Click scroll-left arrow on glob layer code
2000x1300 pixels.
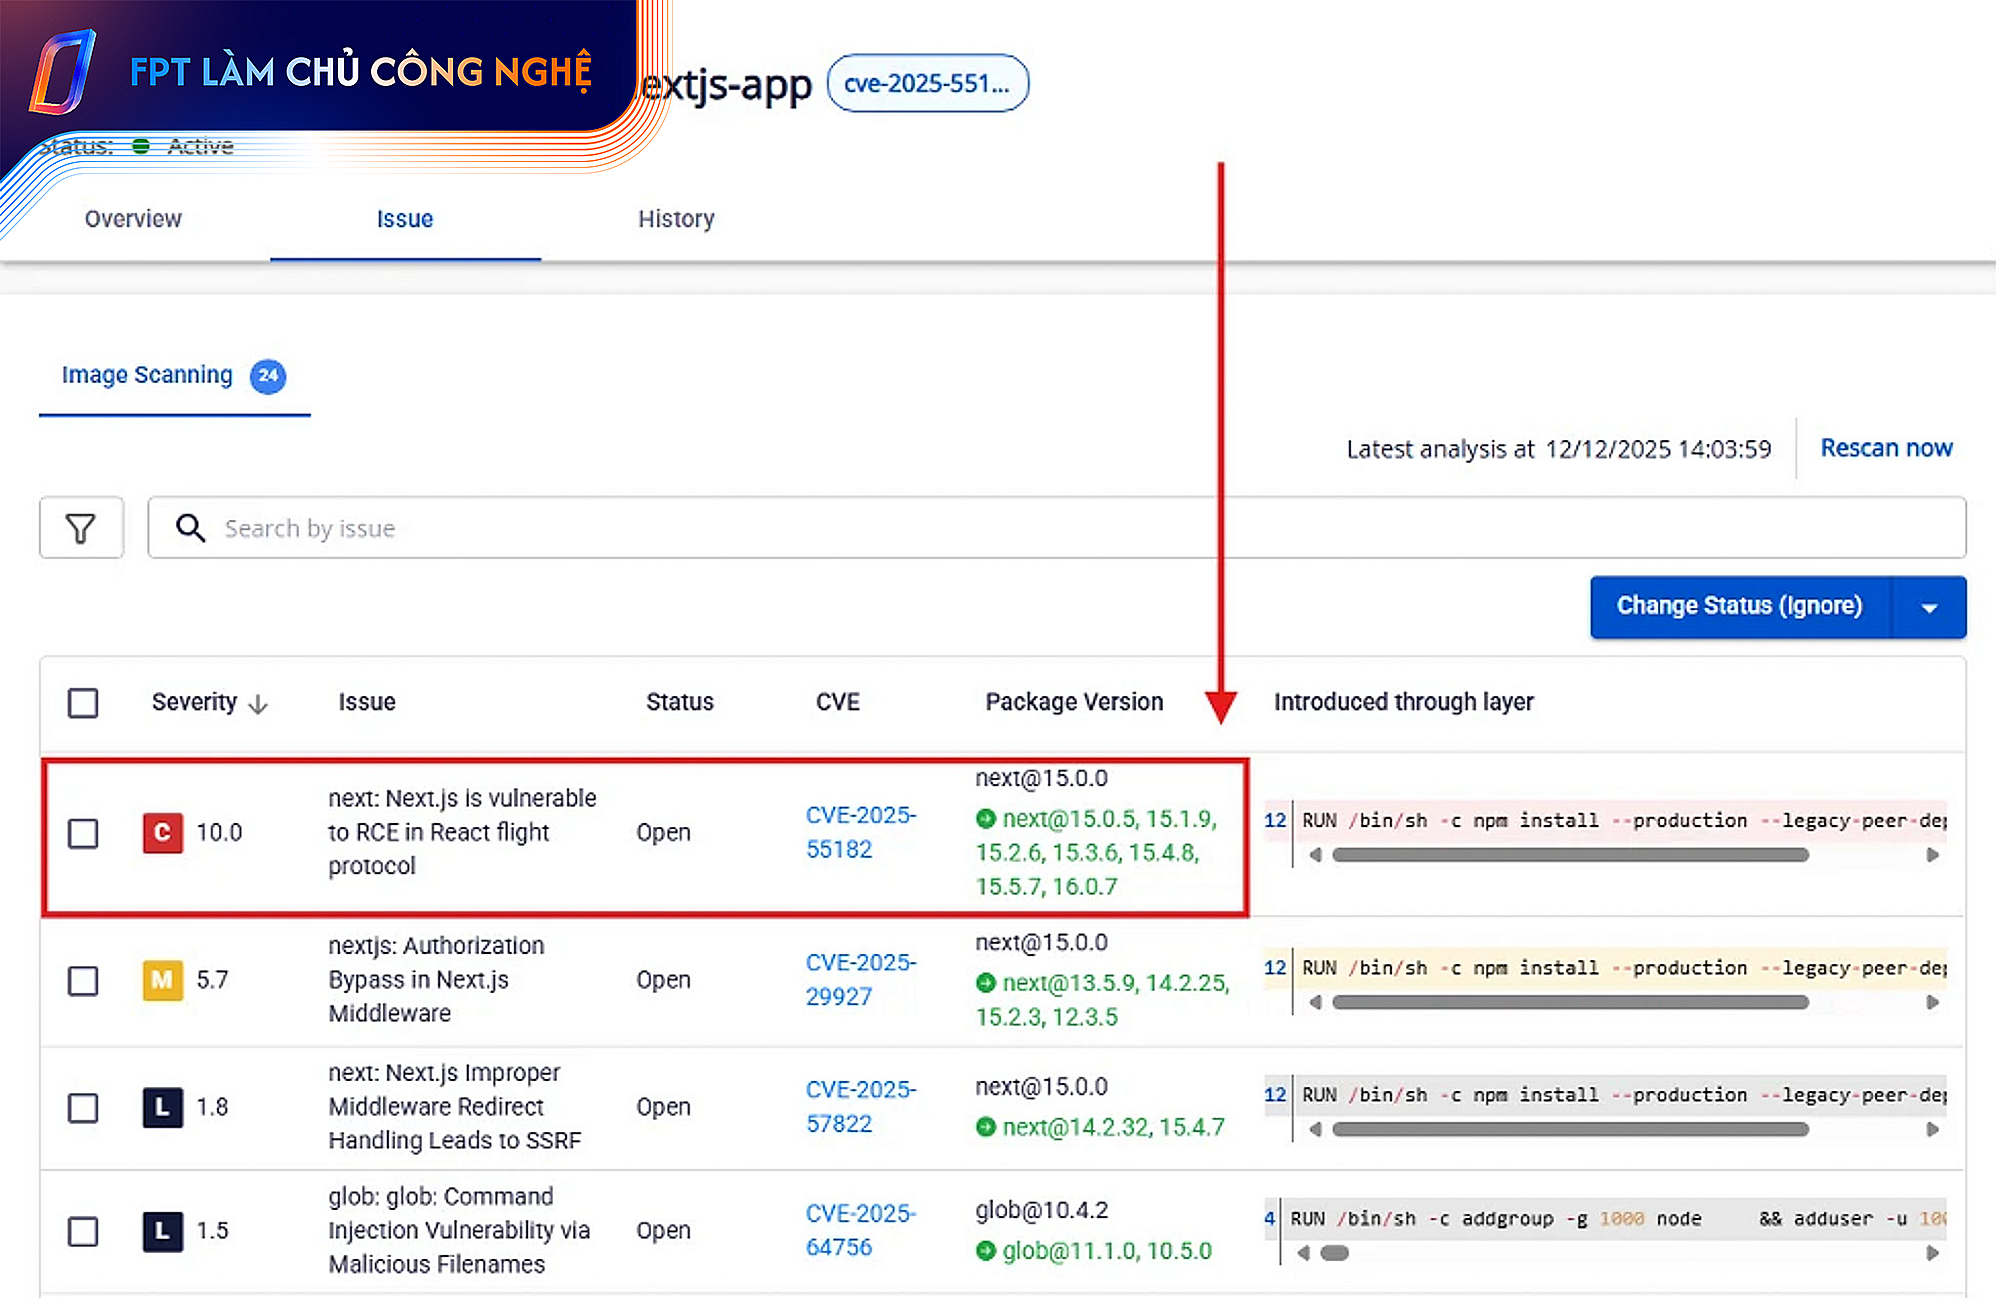tap(1303, 1253)
